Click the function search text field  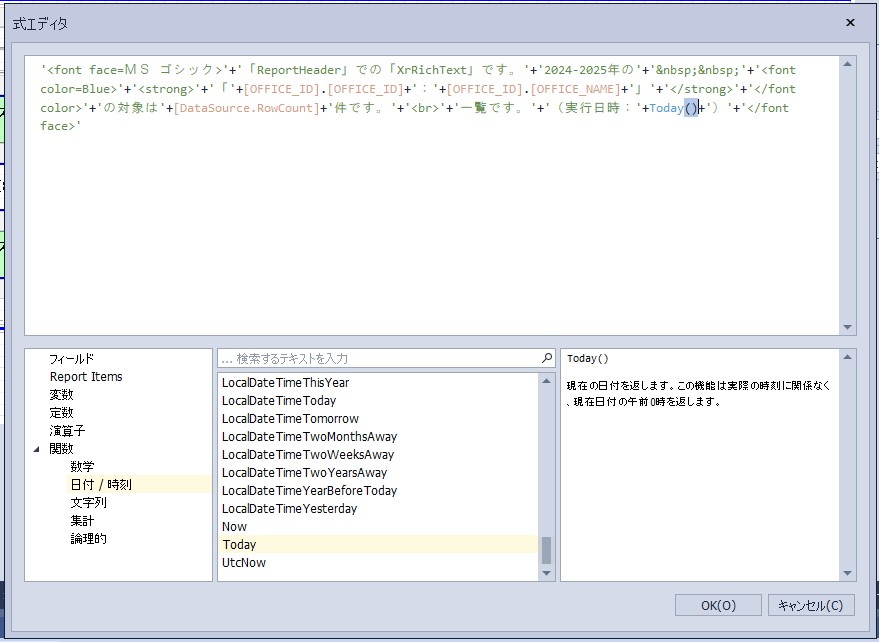tap(380, 358)
